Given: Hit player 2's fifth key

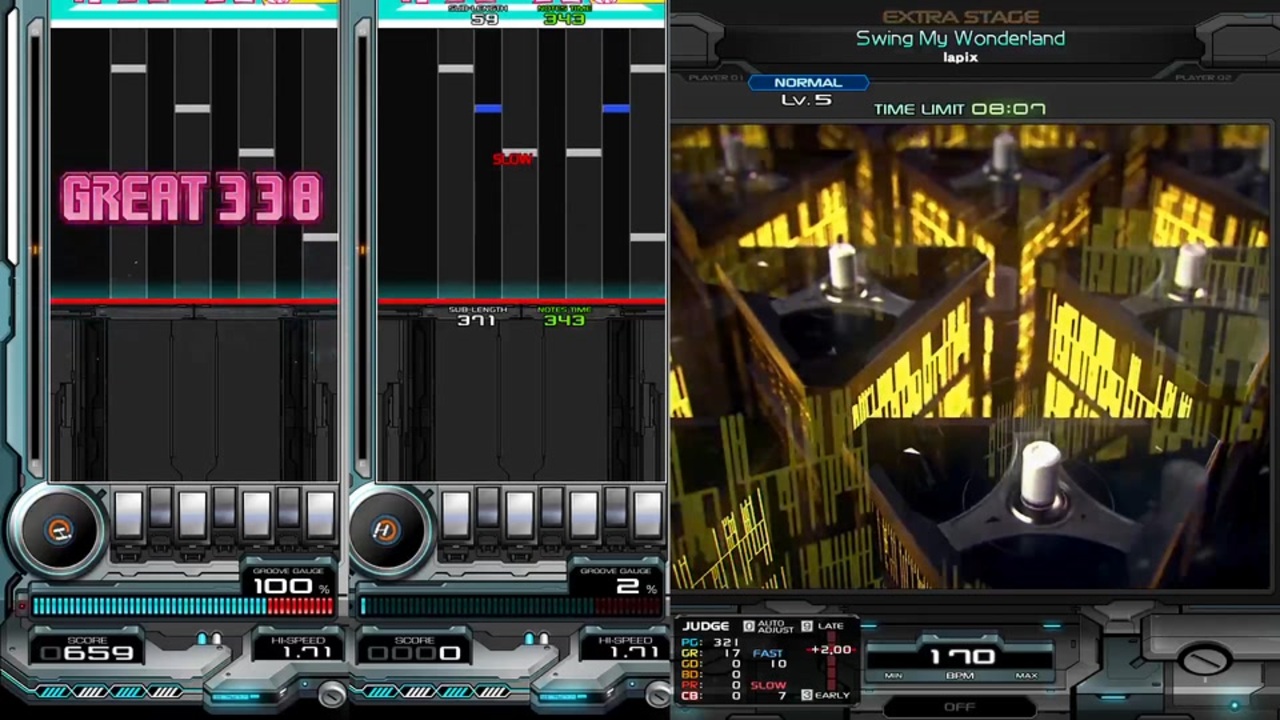Looking at the screenshot, I should click(x=583, y=515).
